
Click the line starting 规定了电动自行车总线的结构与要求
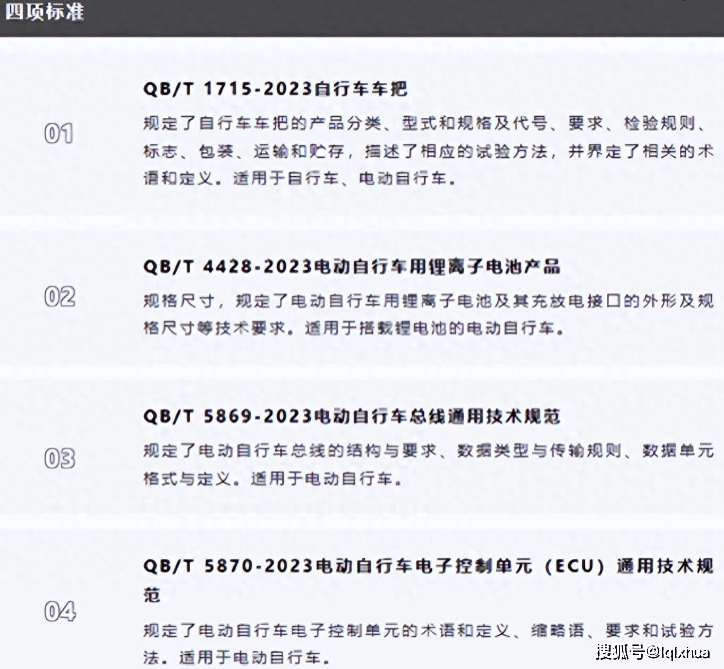coord(428,451)
